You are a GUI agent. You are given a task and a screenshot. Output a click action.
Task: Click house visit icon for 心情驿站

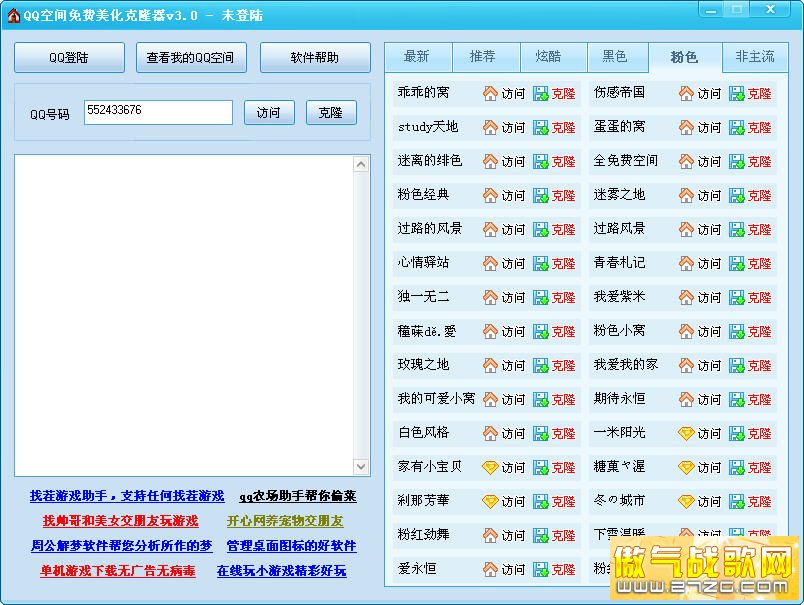(x=490, y=263)
